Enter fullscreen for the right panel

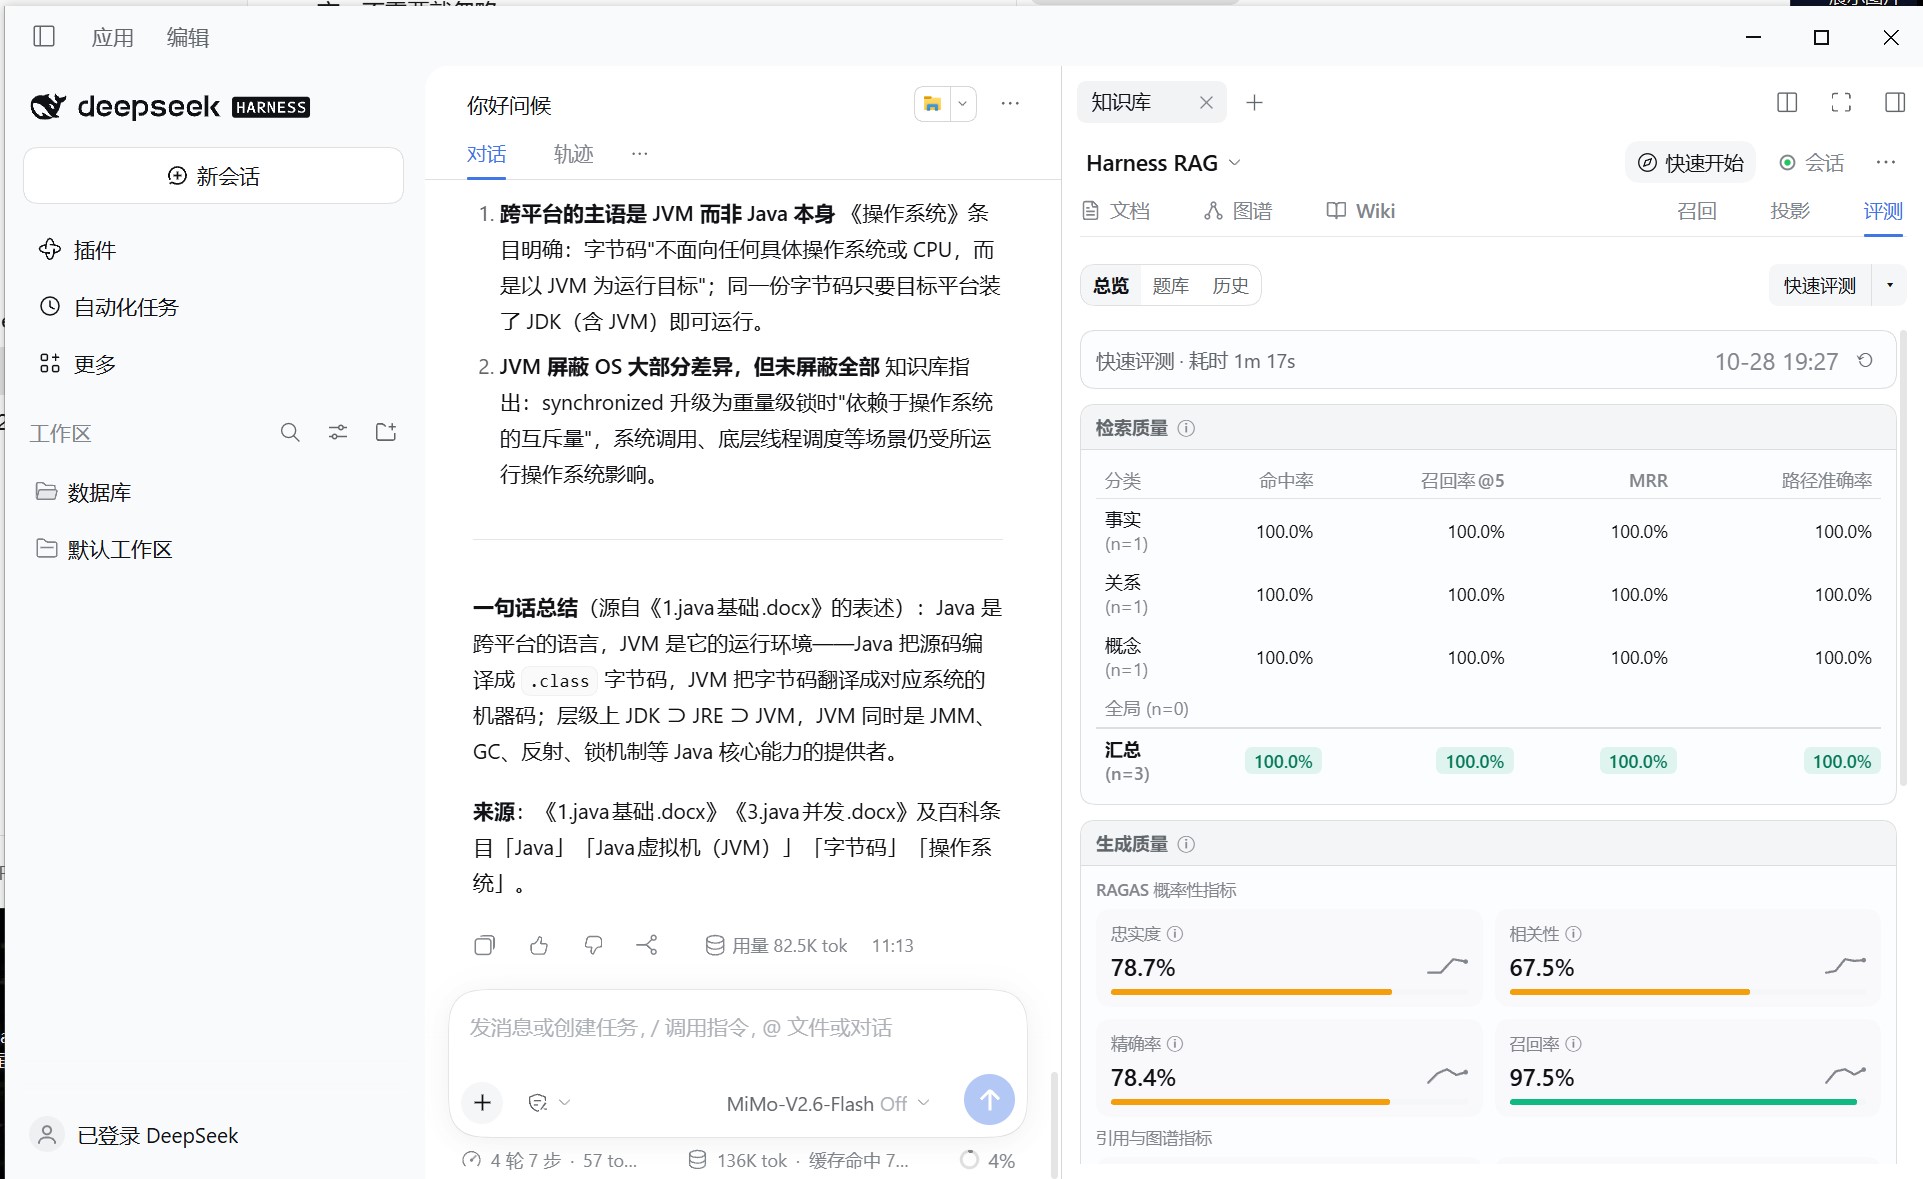(1841, 103)
